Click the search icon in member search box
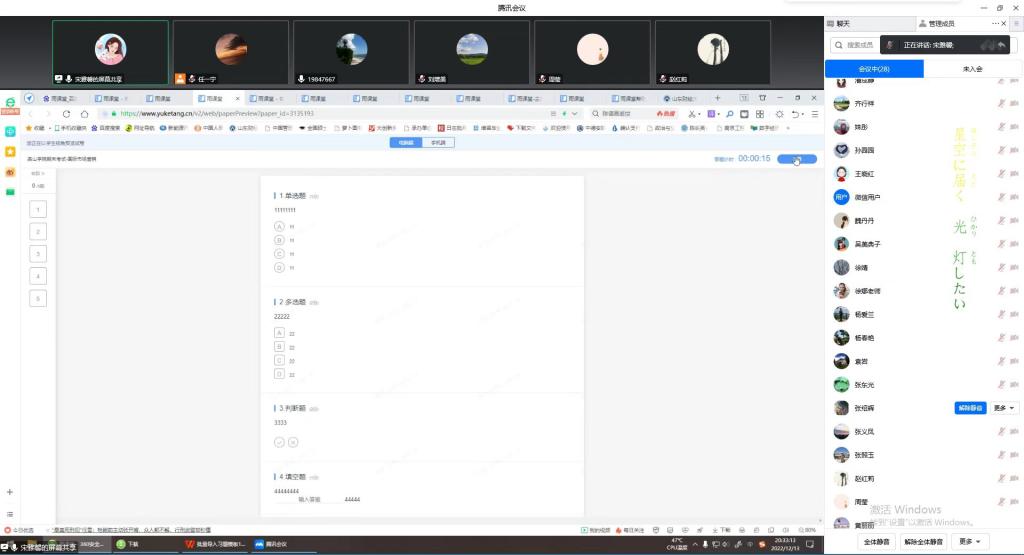This screenshot has width=1024, height=555. point(838,45)
